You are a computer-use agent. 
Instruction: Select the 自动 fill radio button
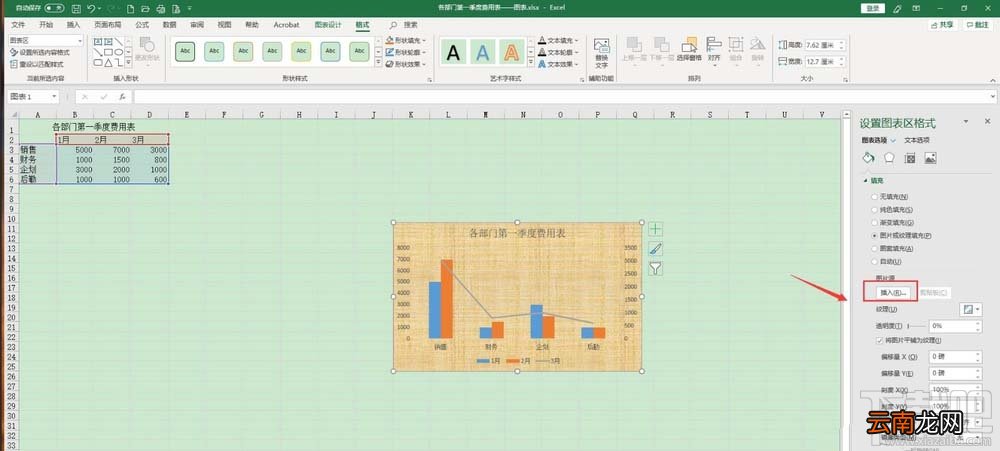tap(874, 262)
